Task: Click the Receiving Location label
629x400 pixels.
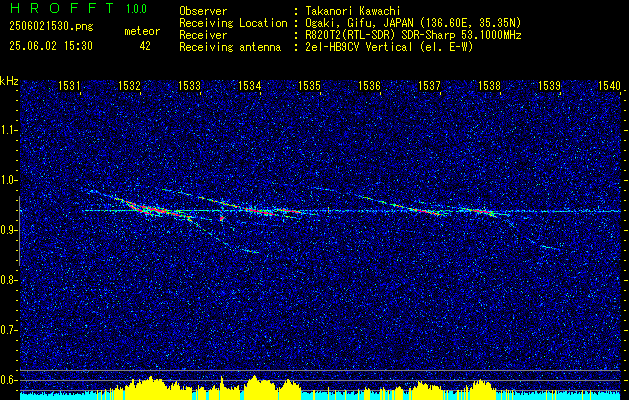Action: click(233, 23)
